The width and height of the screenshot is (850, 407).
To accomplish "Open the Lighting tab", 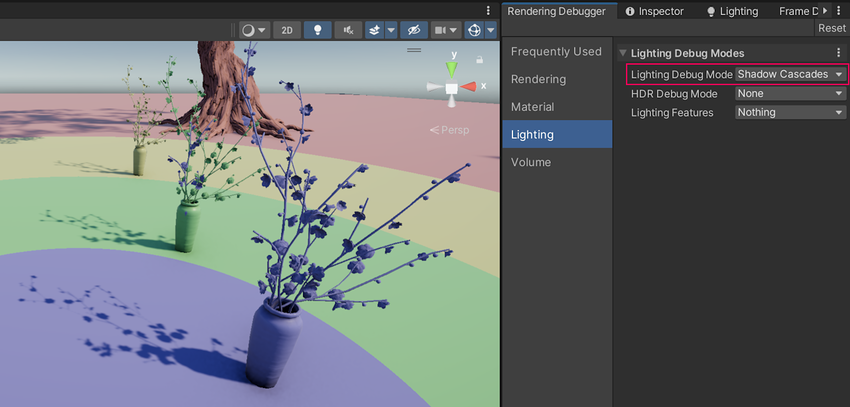I will coord(732,11).
